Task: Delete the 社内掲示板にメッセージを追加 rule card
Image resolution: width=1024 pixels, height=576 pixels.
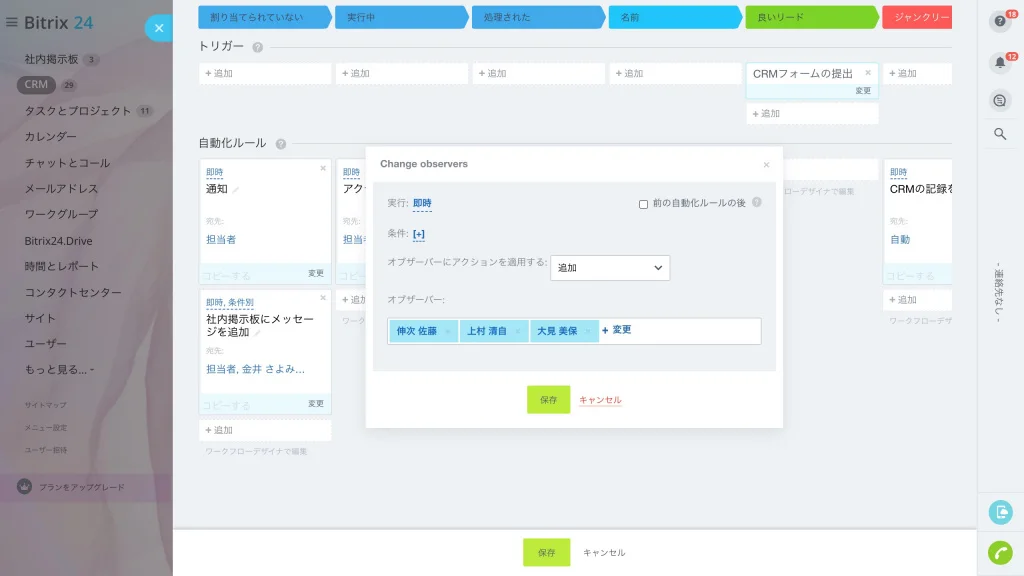Action: click(323, 298)
